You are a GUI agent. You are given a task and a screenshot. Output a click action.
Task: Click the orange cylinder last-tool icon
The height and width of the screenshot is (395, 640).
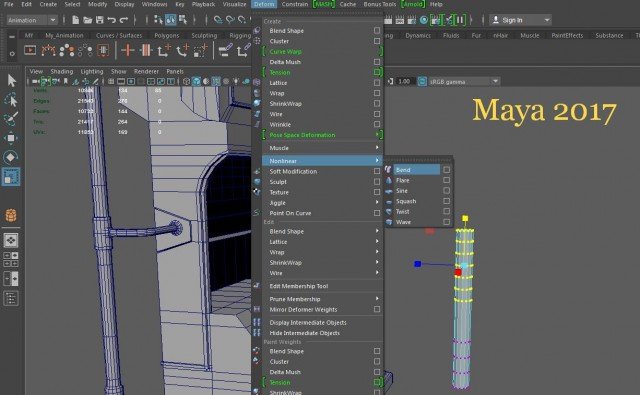tap(11, 215)
